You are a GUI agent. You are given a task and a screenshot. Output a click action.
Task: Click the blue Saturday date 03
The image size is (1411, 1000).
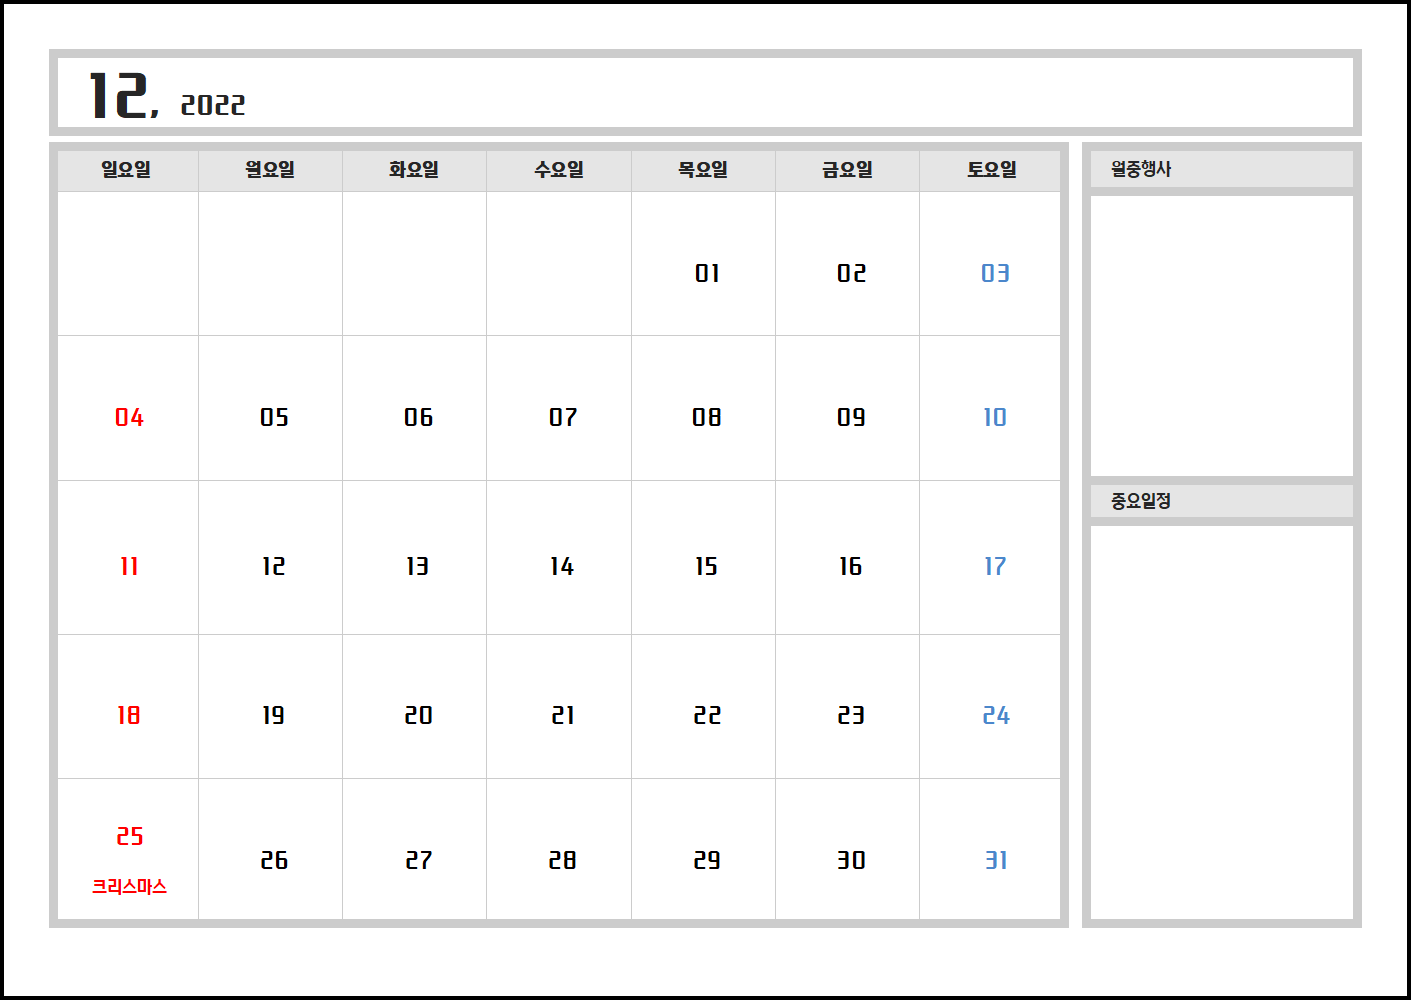(995, 273)
